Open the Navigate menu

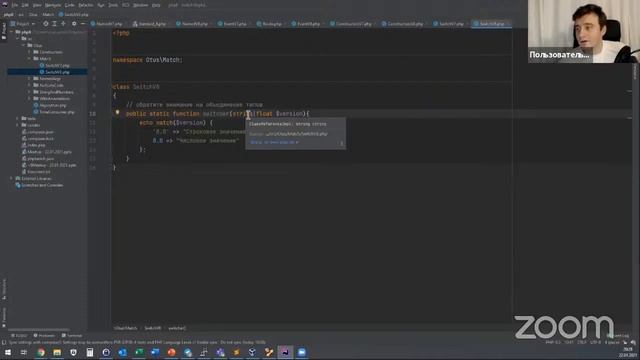click(53, 5)
